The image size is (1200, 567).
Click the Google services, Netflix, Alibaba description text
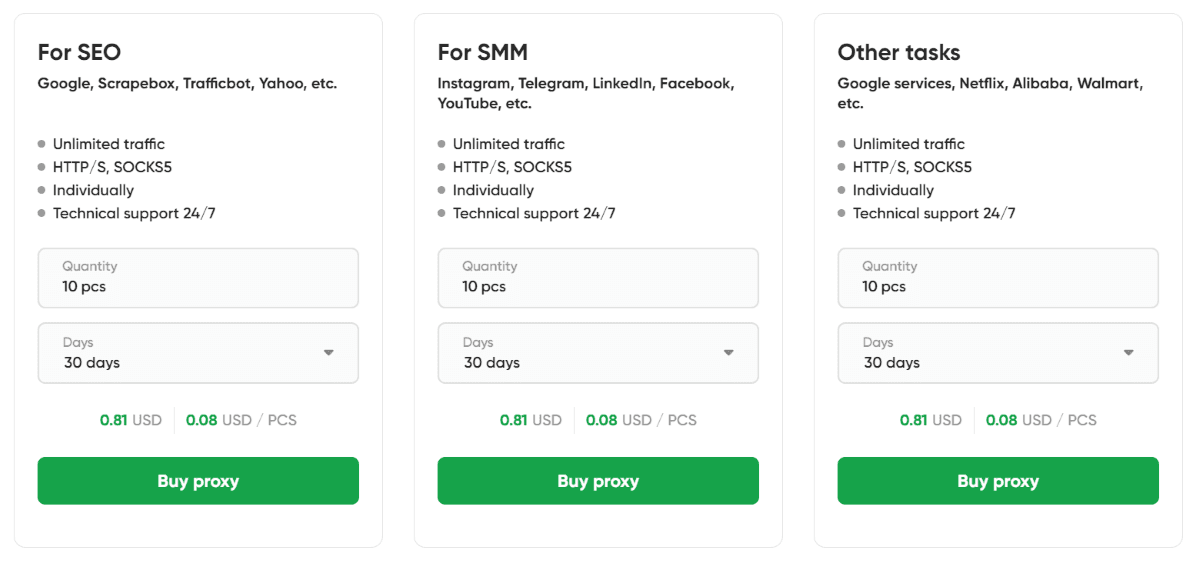pyautogui.click(x=990, y=93)
